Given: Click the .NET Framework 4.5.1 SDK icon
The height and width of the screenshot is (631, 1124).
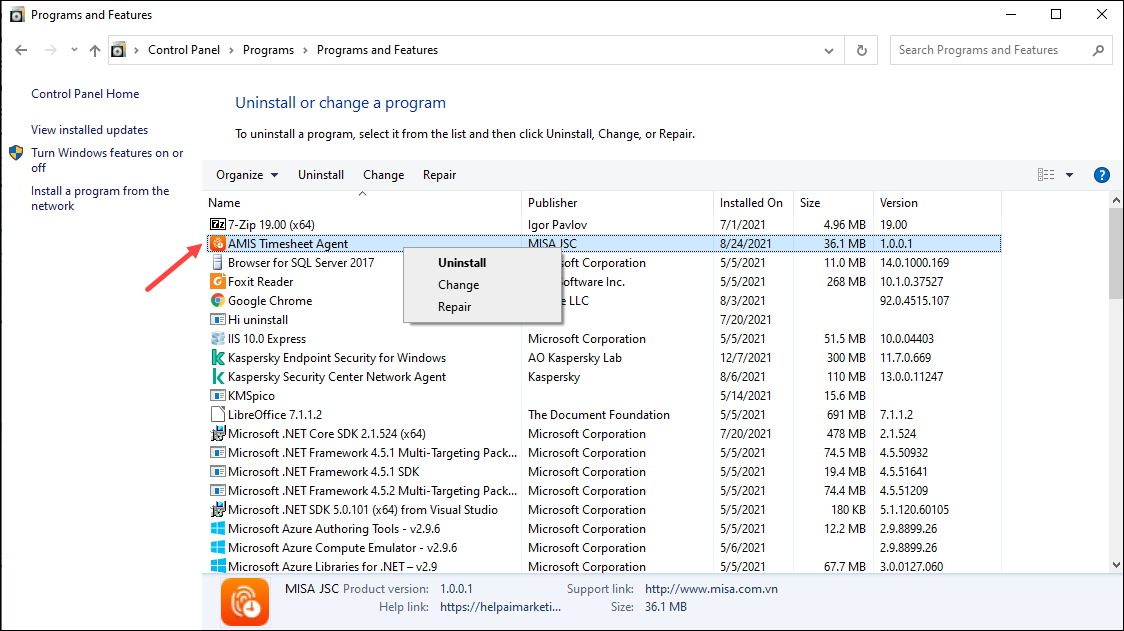Looking at the screenshot, I should pos(218,472).
